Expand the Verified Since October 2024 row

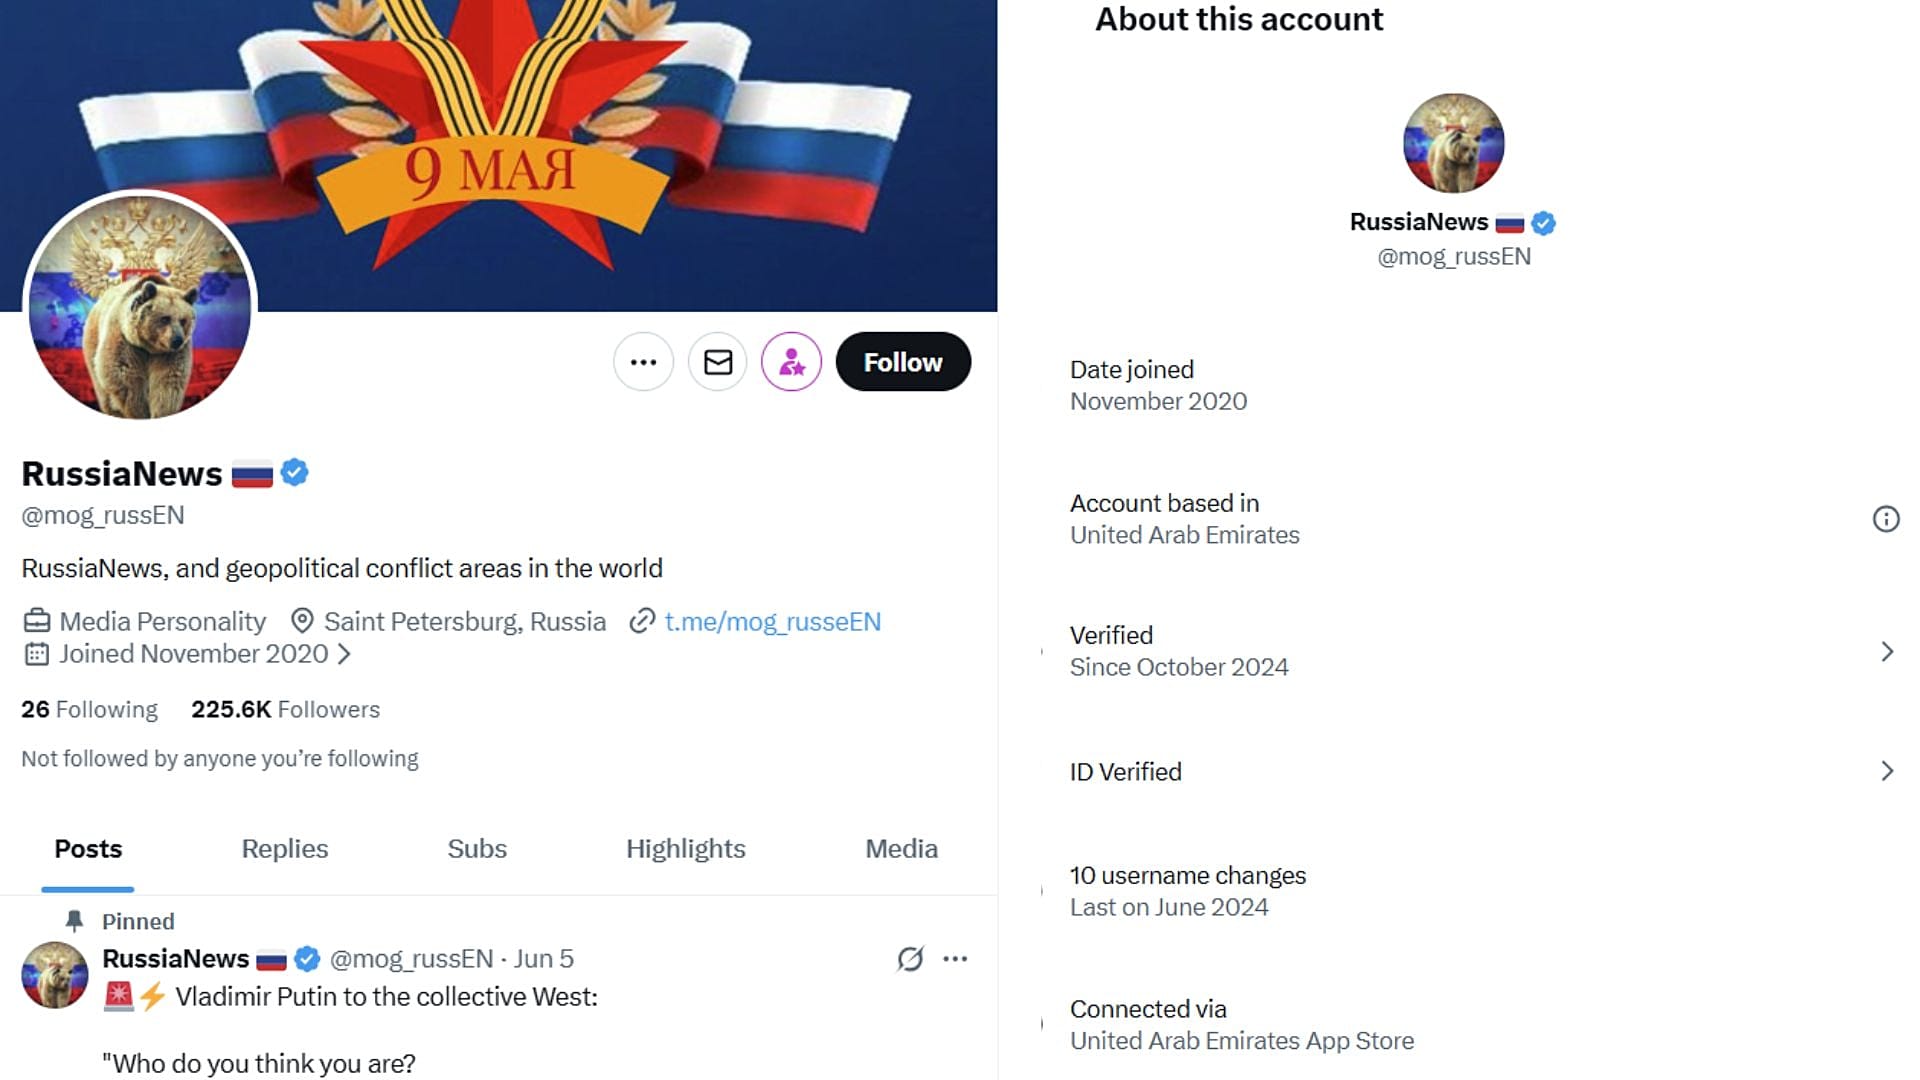pos(1888,651)
